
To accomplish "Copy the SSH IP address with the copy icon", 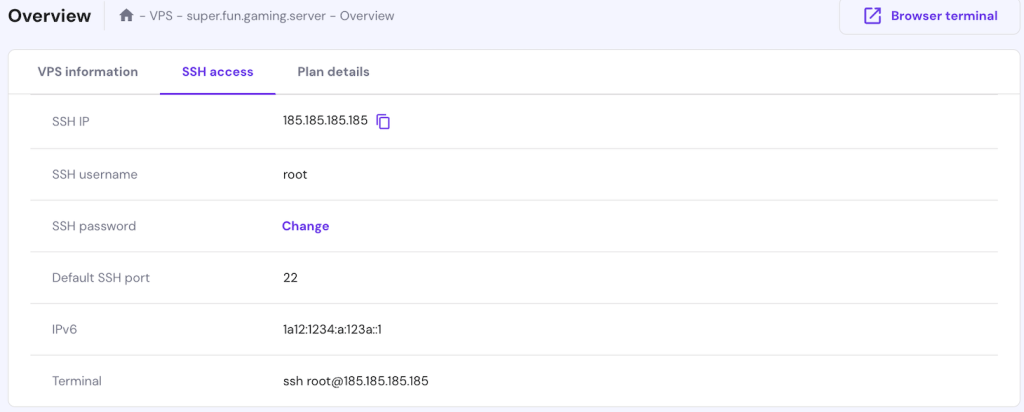I will pos(383,122).
